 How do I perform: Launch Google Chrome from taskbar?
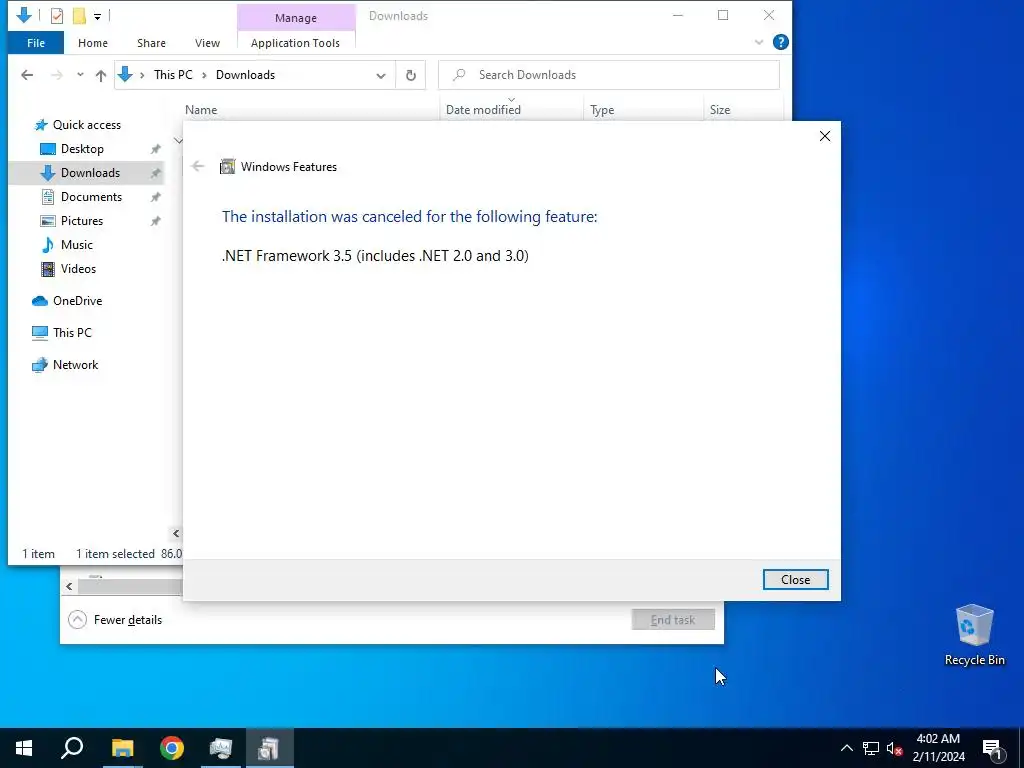[172, 748]
